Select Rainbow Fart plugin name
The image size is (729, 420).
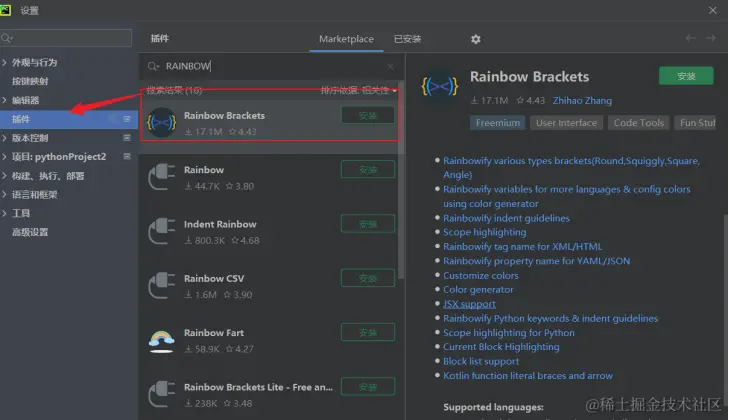(x=214, y=333)
